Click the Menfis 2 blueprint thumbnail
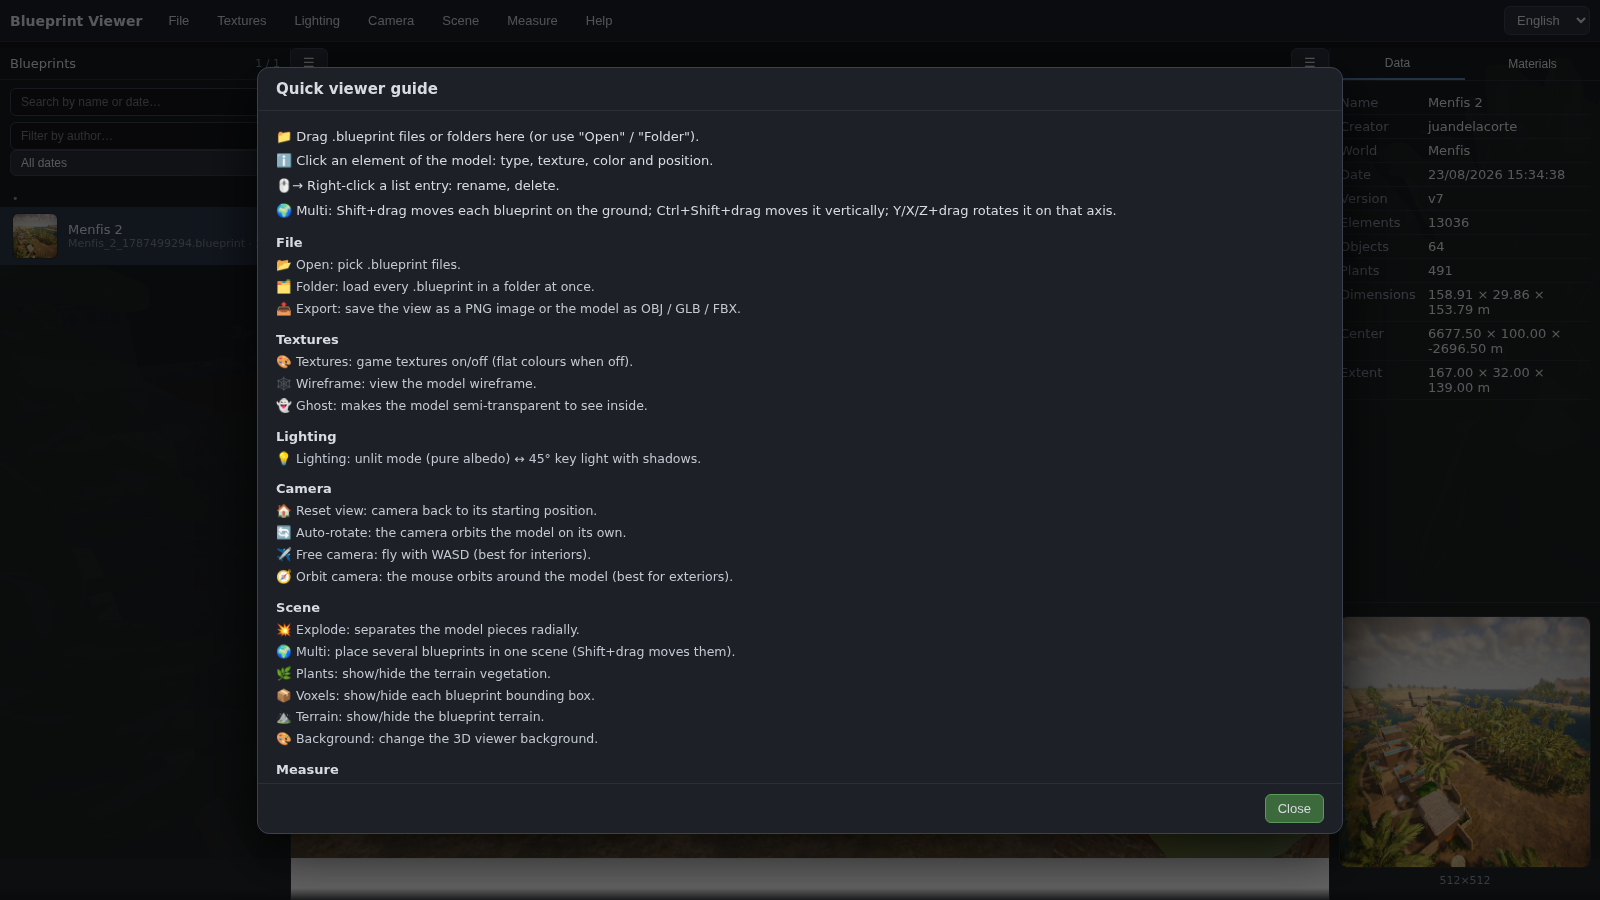Screen dimensions: 1600x900 (x=35, y=236)
